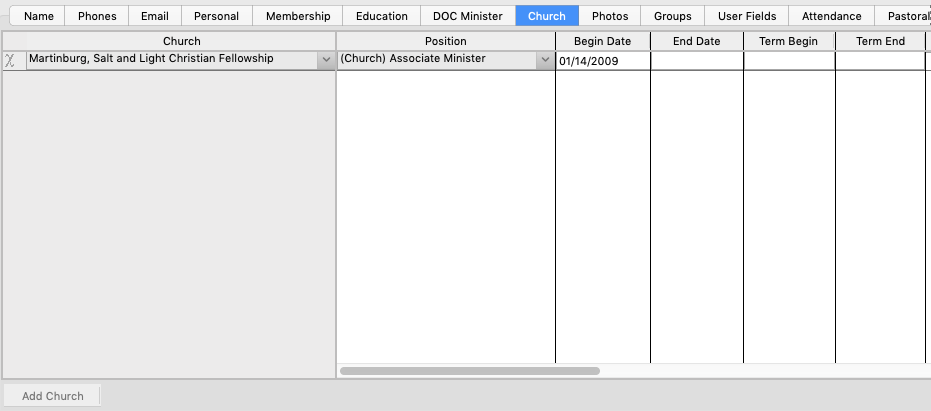
Task: Delete the Martinburg church row with X icon
Action: (11, 60)
